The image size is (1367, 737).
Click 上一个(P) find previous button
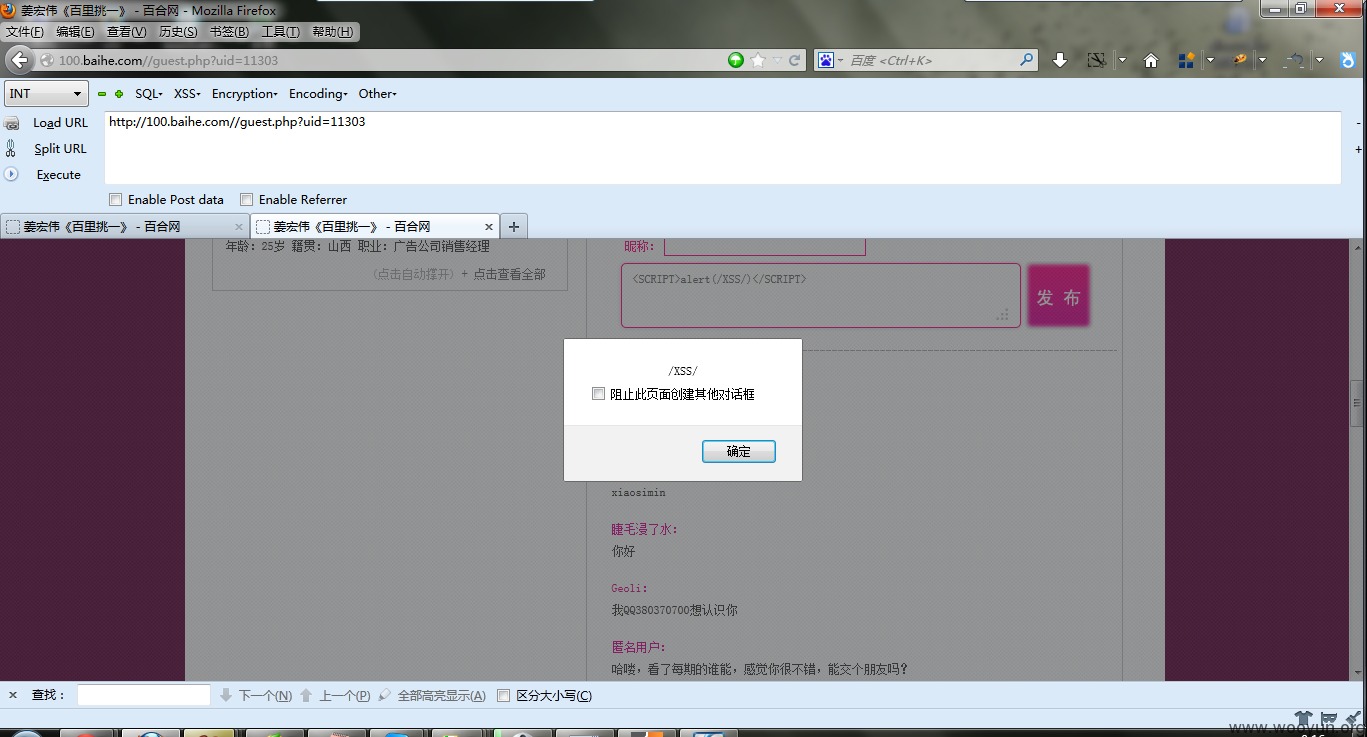tap(335, 695)
